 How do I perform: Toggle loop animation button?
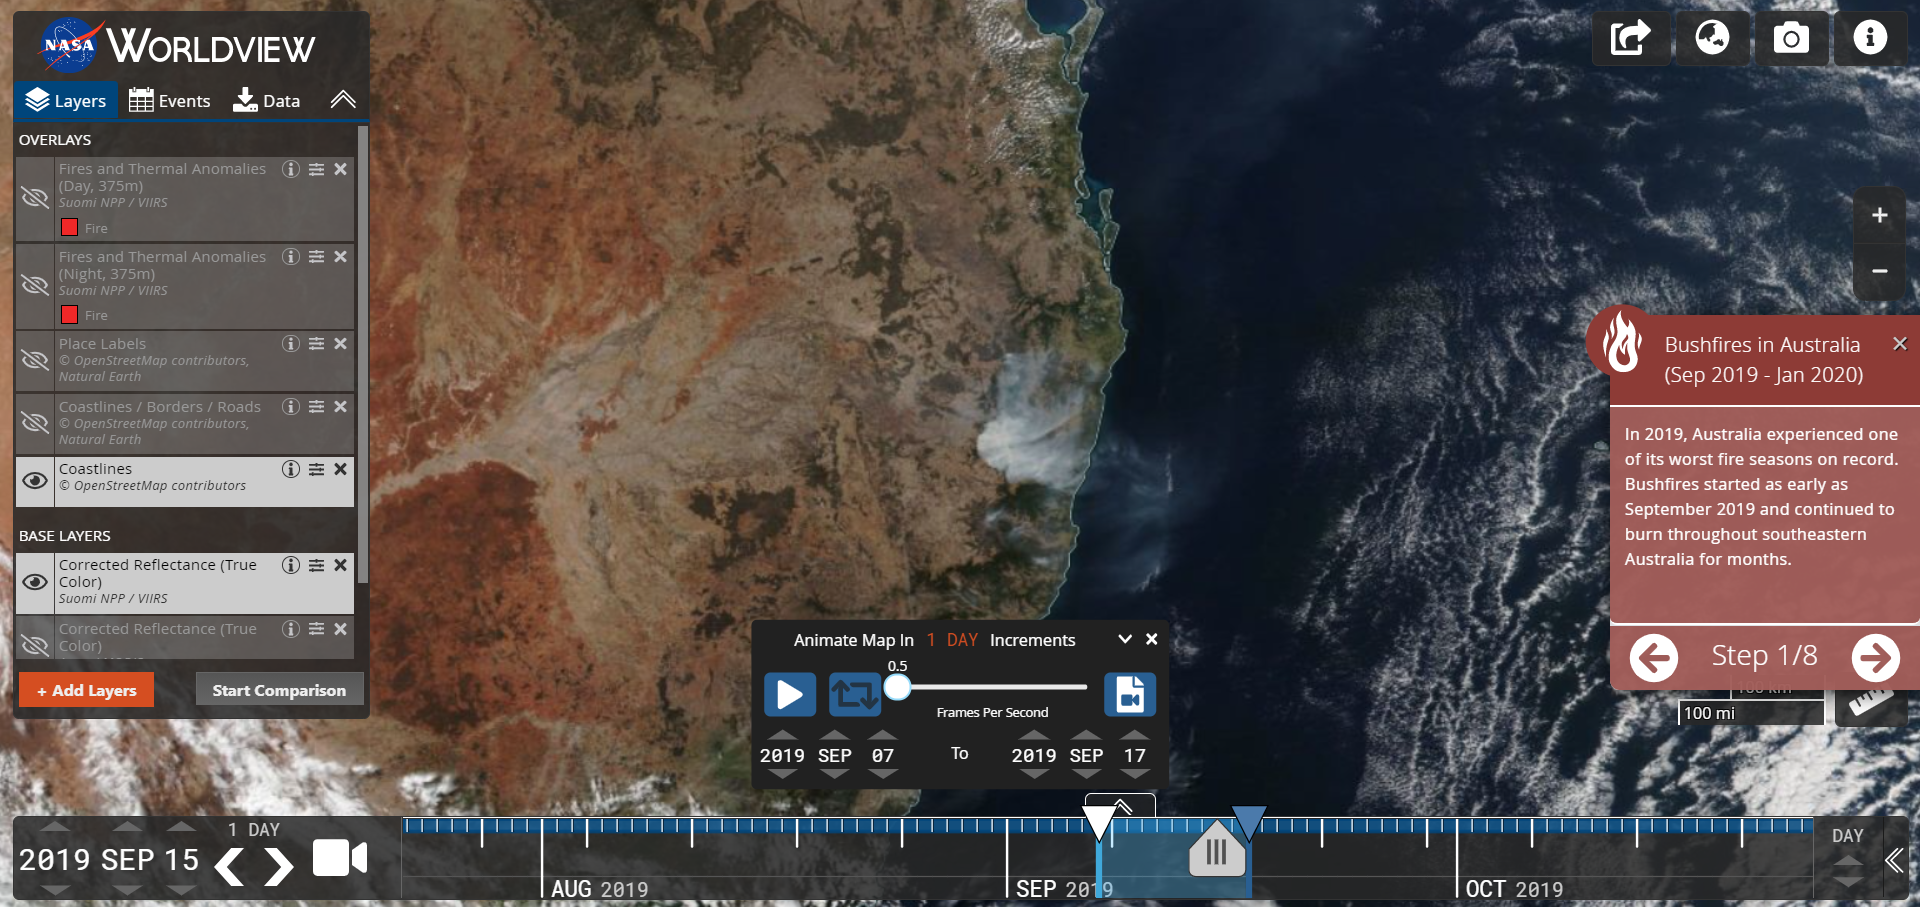click(855, 694)
